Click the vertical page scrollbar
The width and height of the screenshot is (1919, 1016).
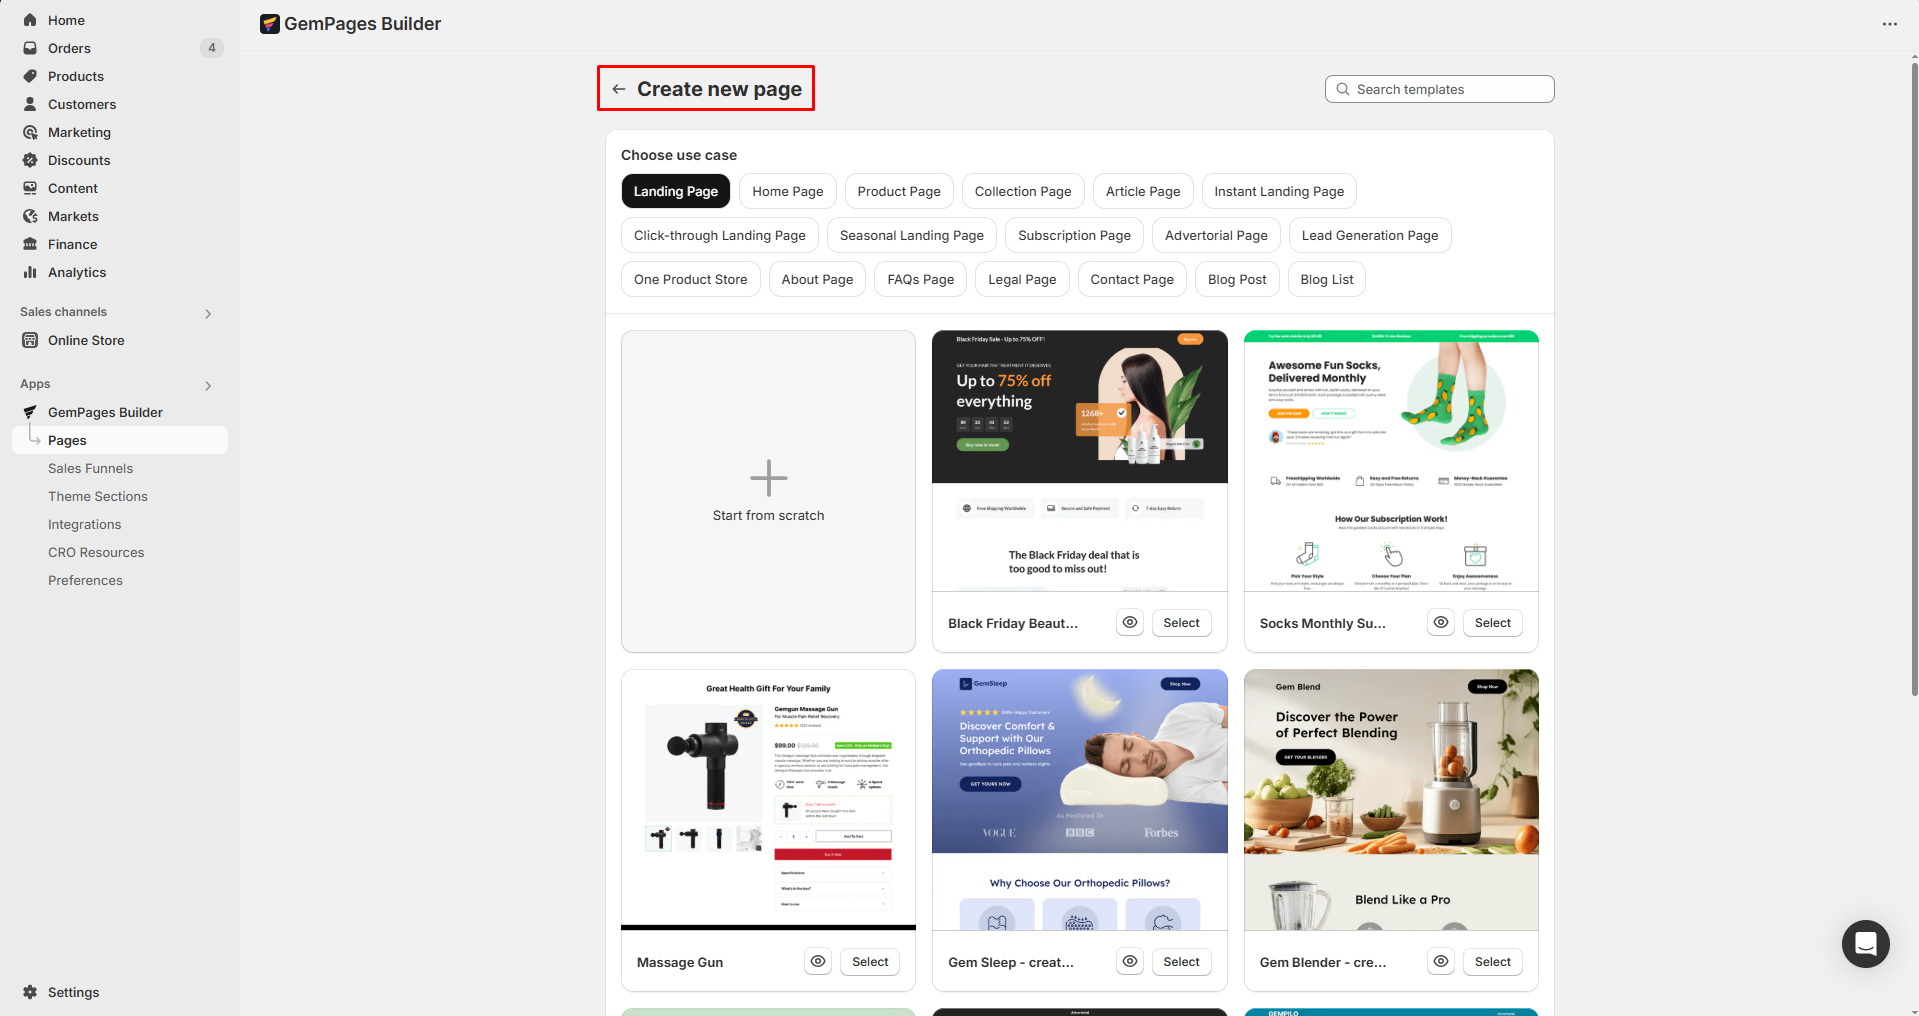[1914, 380]
